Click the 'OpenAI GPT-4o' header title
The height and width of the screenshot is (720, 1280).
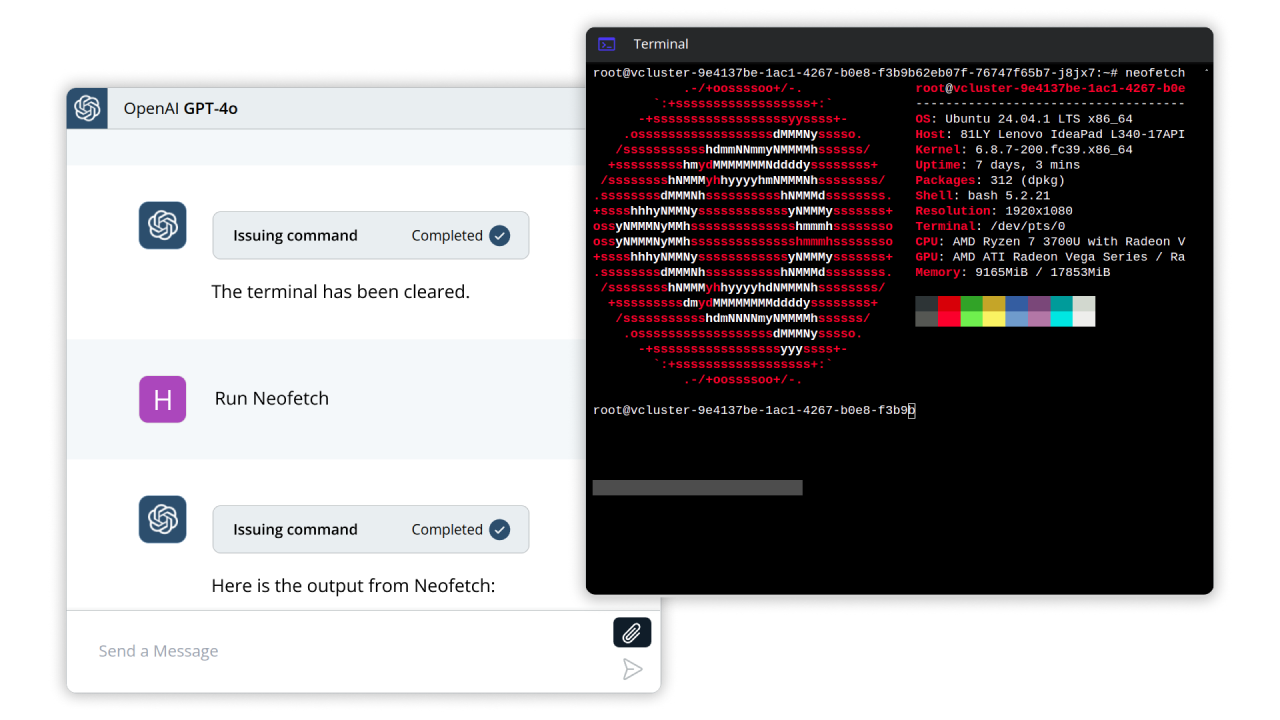click(x=181, y=108)
